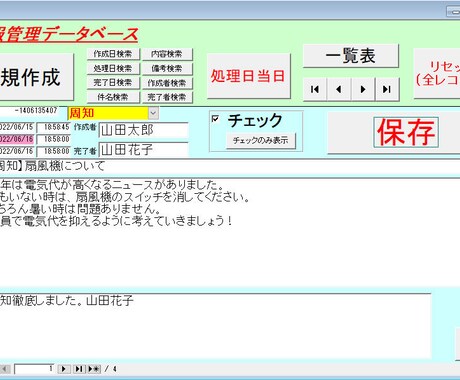The height and width of the screenshot is (380, 460).
Task: Click the time field showing 185845
Action: pos(54,127)
